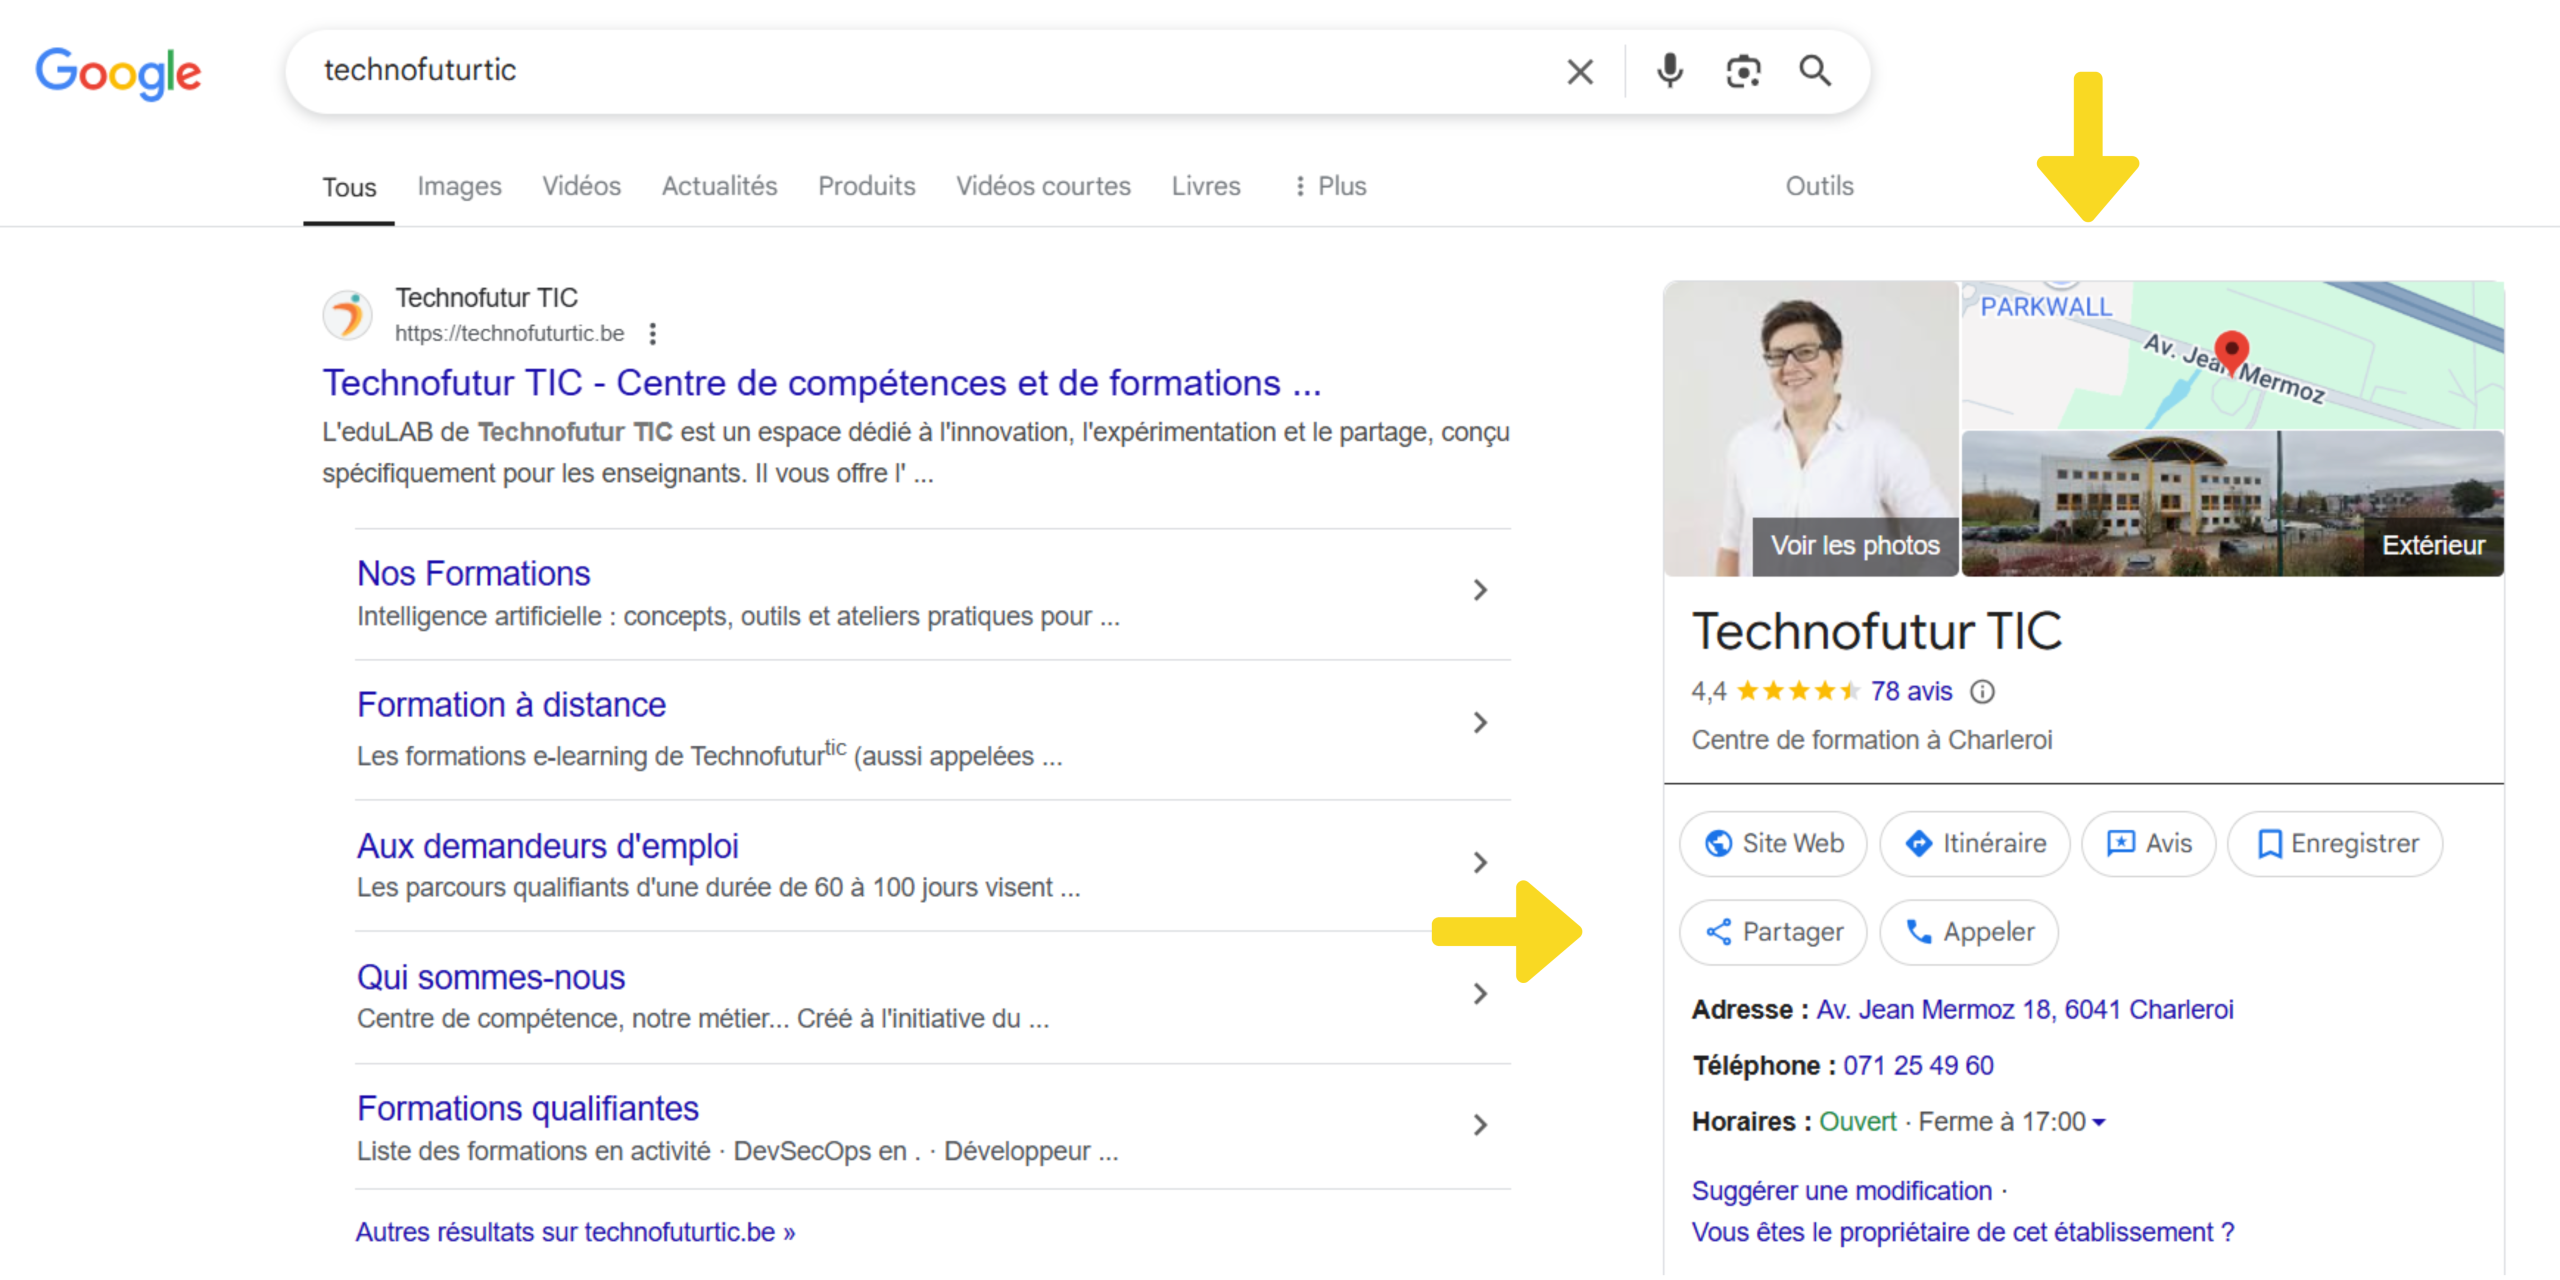The height and width of the screenshot is (1280, 2560).
Task: Click the Technofutur TIC site favicon
Action: click(x=348, y=315)
